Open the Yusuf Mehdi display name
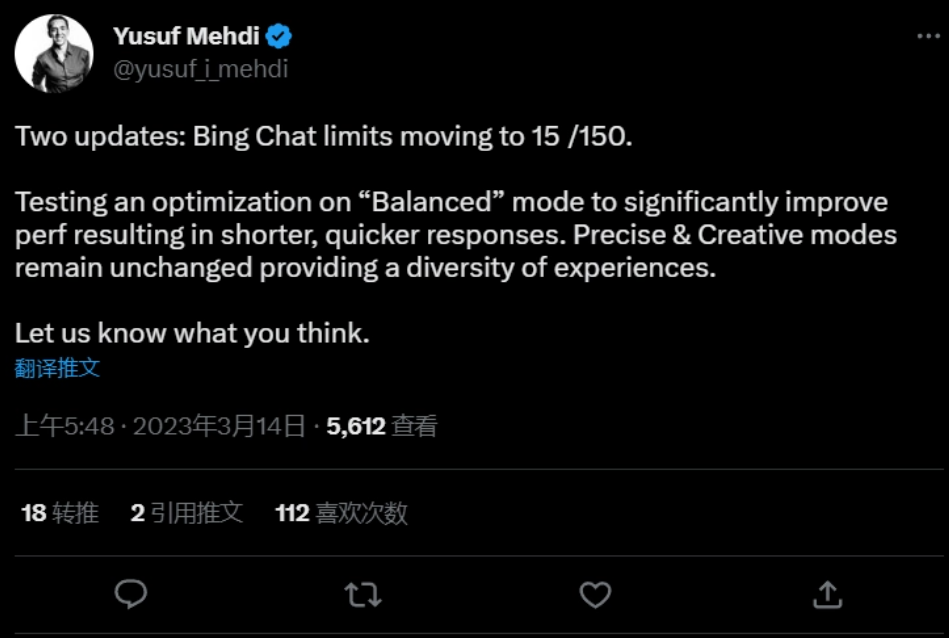The height and width of the screenshot is (640, 949). coord(186,36)
